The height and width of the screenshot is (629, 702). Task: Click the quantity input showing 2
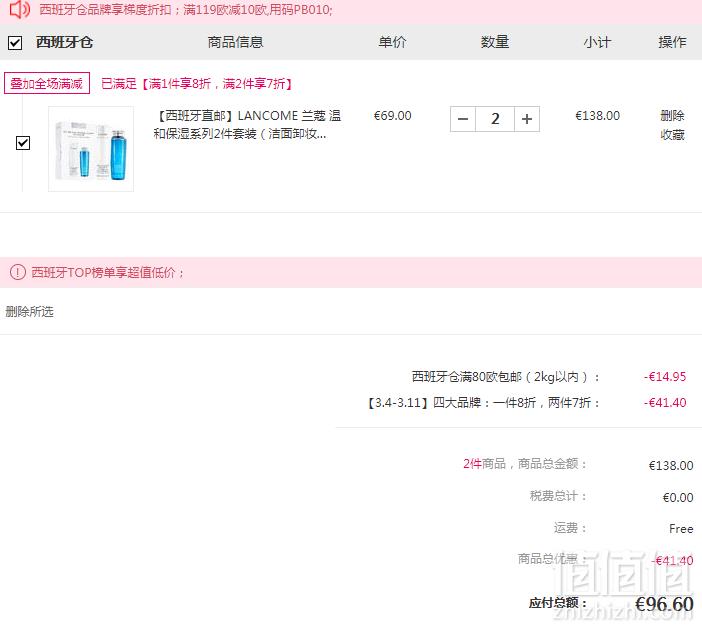(495, 119)
